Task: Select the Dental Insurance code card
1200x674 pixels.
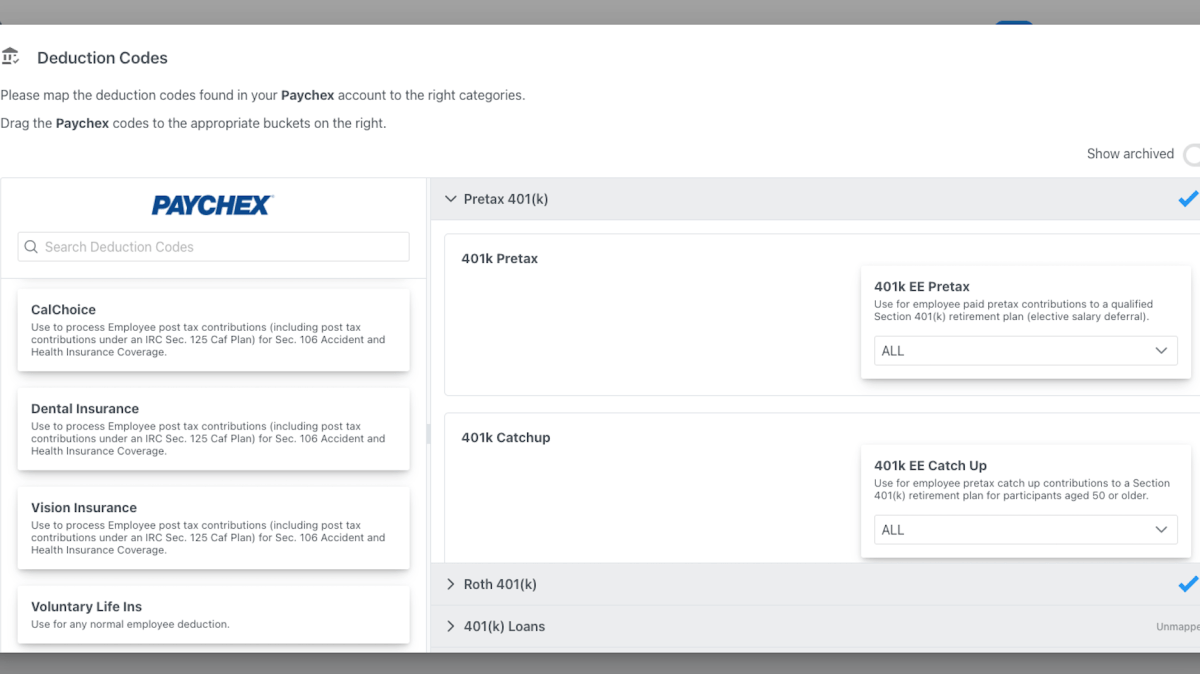Action: coord(213,429)
